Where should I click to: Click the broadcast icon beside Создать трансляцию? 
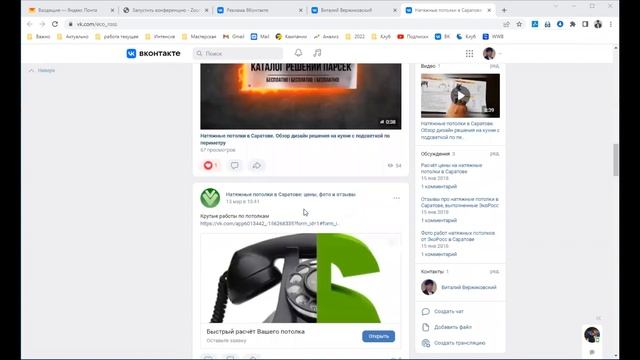pyautogui.click(x=426, y=343)
